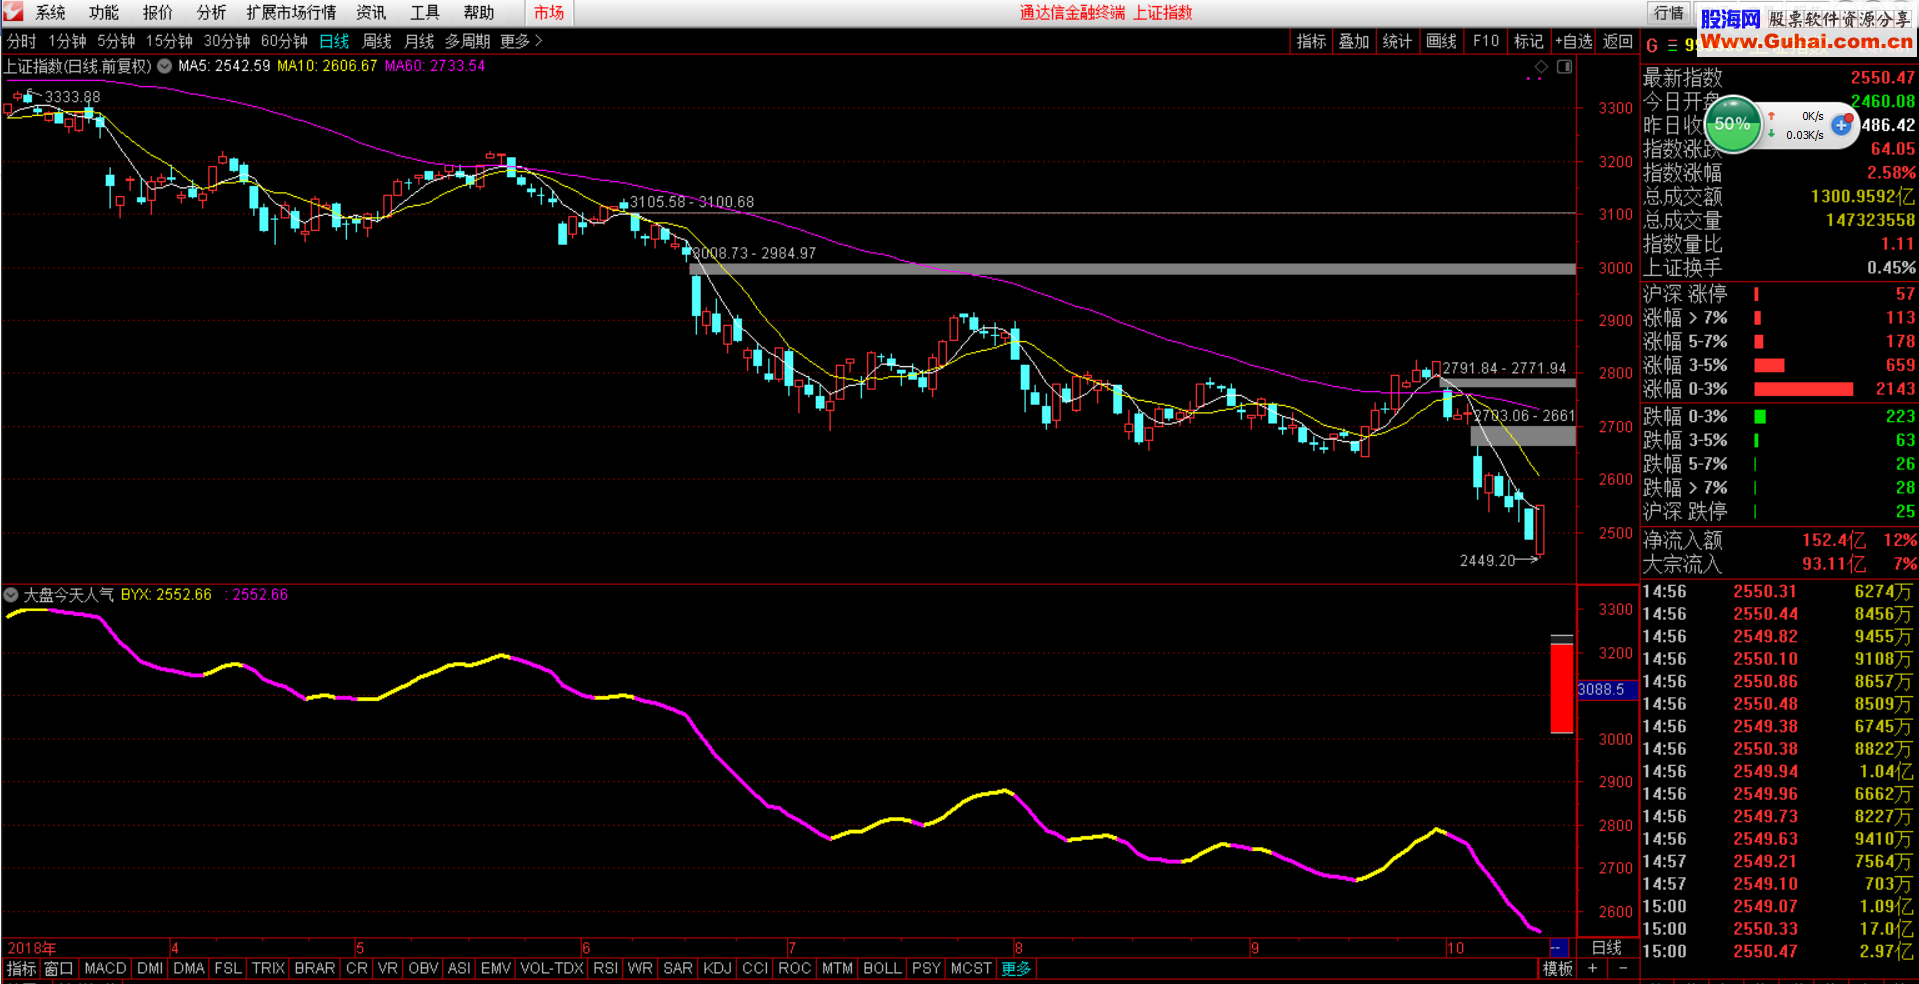Select the 周线 weekly period

[x=377, y=41]
